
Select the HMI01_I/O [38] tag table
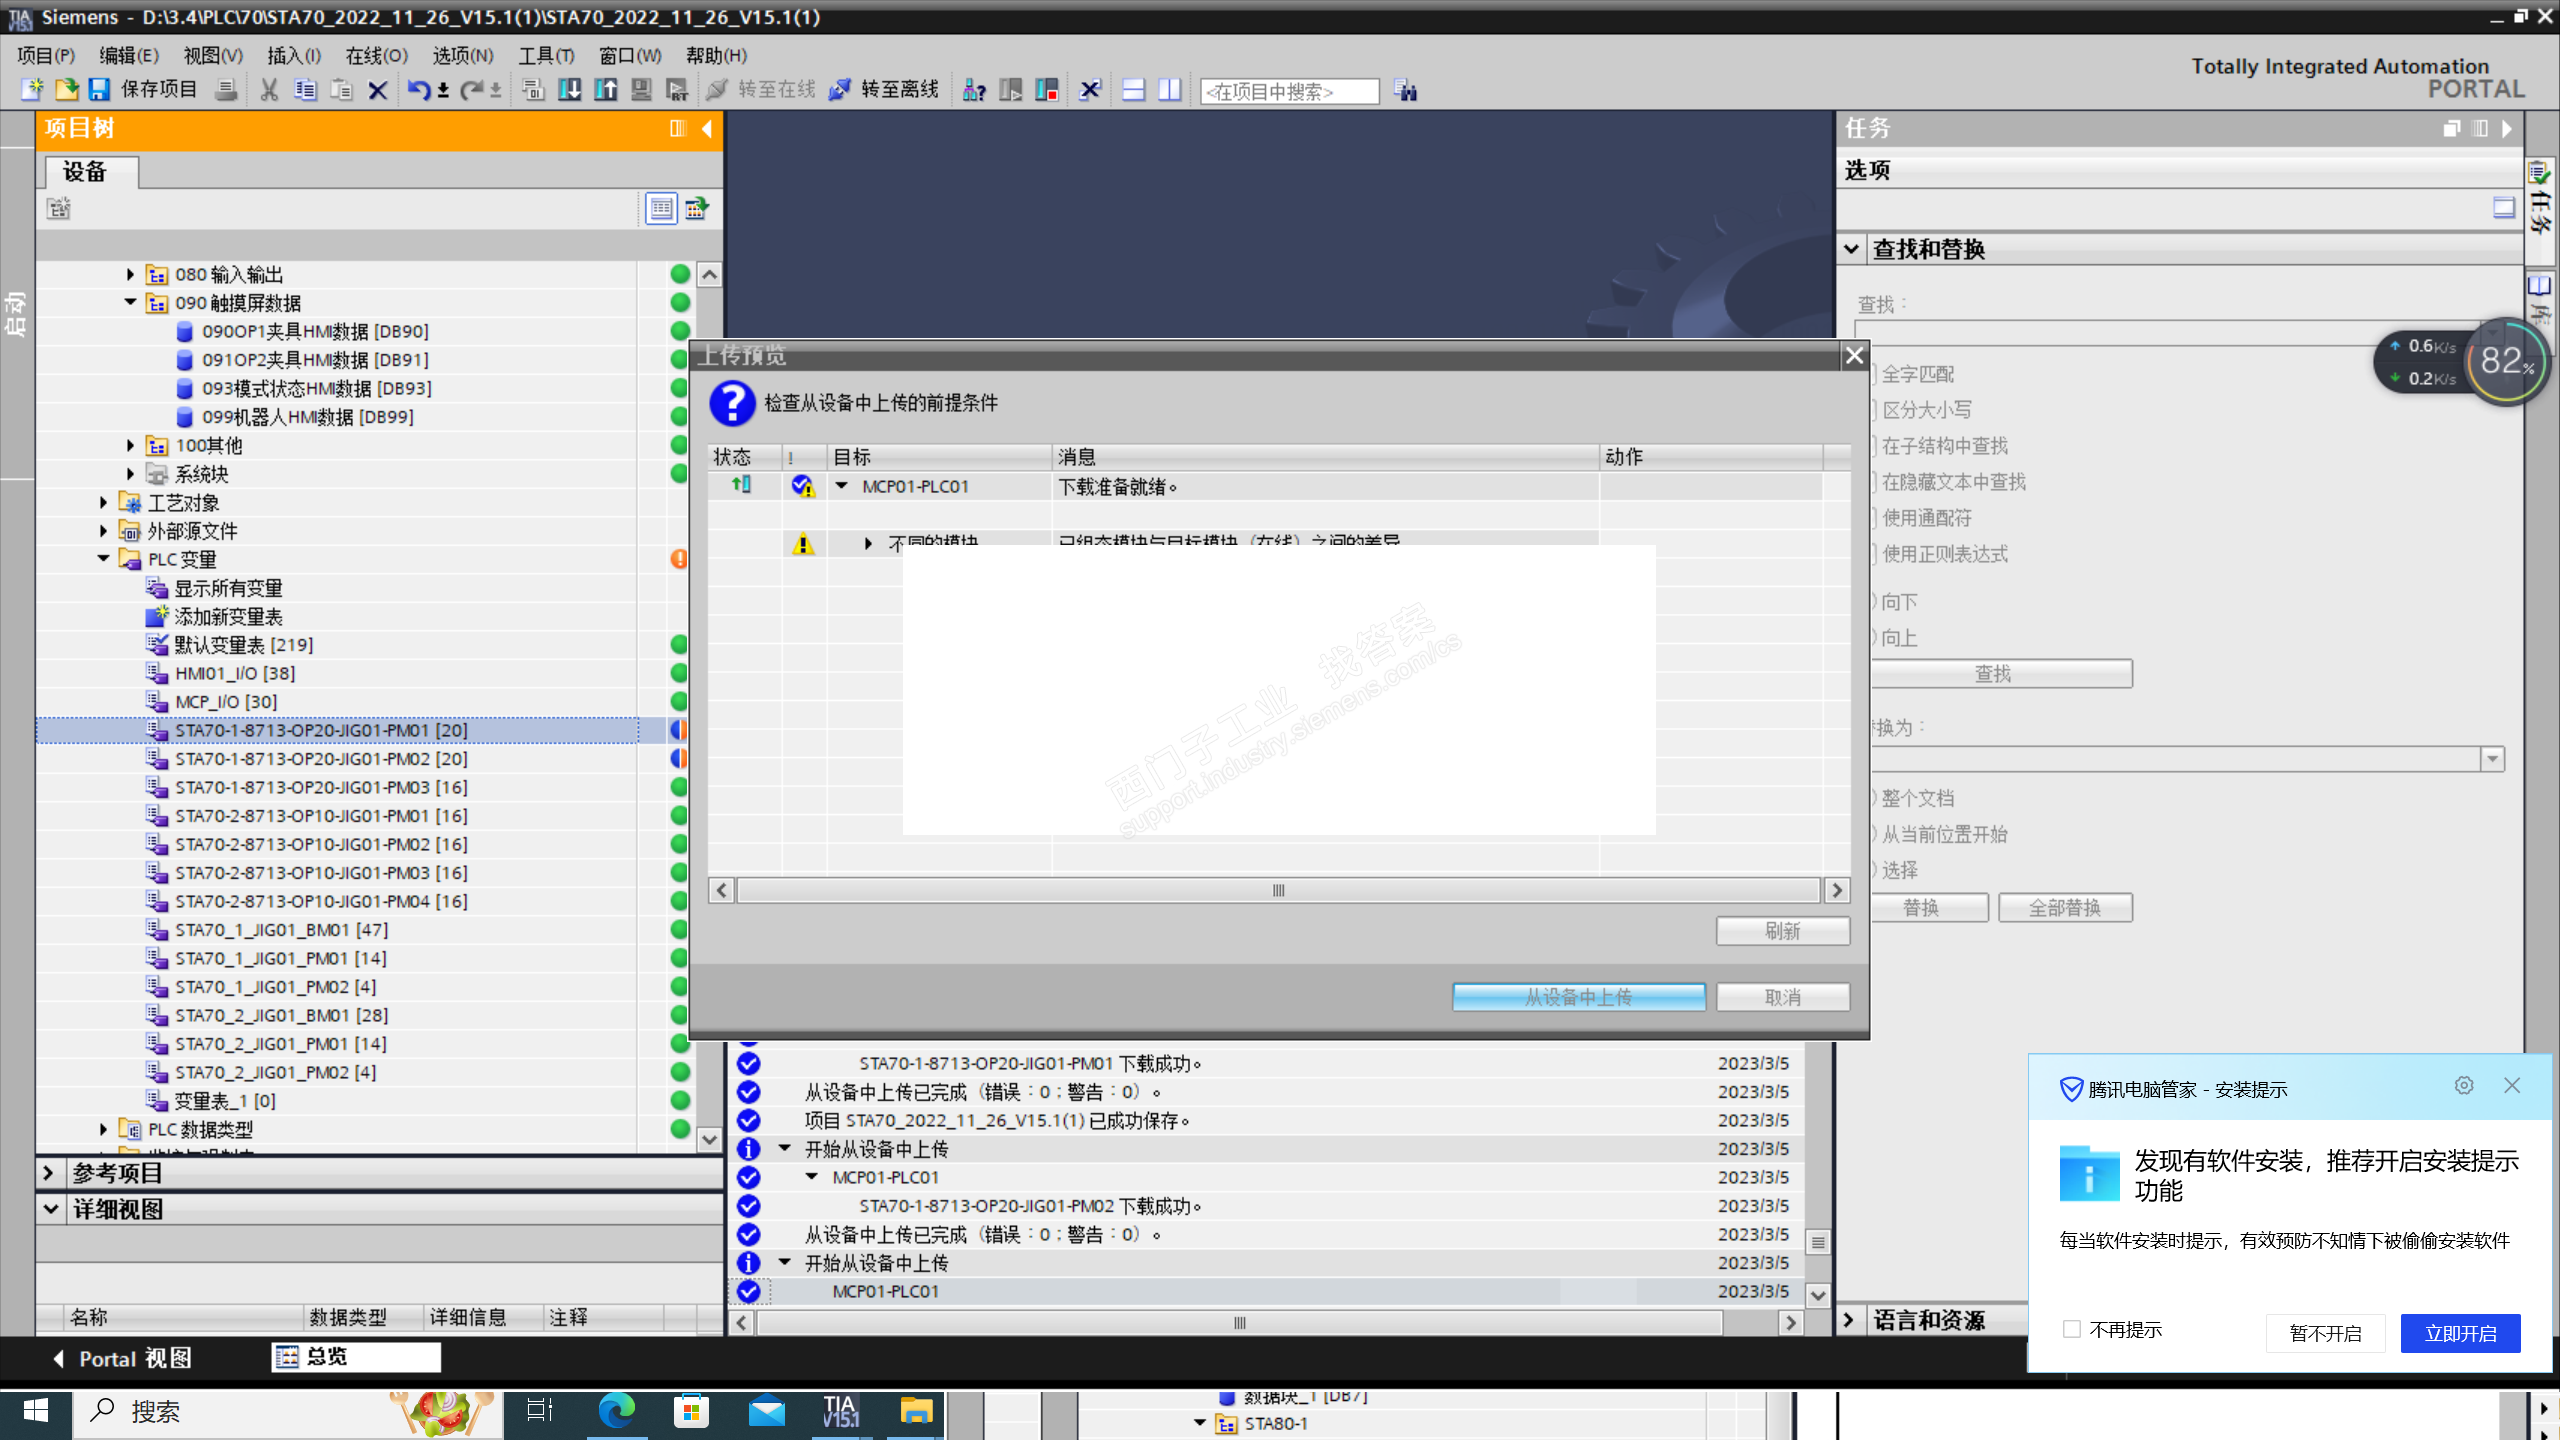pos(234,673)
